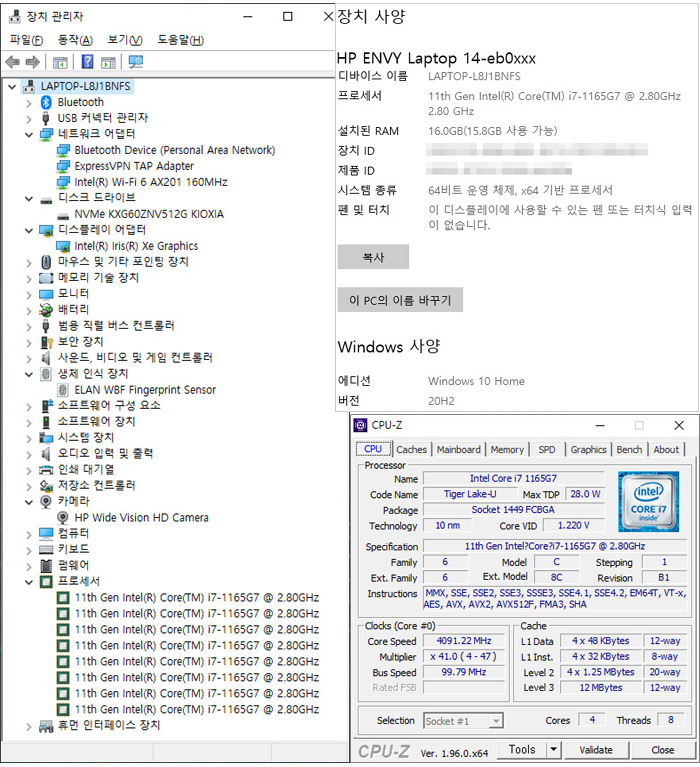This screenshot has width=700, height=767.
Task: Open the 파일(F) menu
Action: click(26, 40)
